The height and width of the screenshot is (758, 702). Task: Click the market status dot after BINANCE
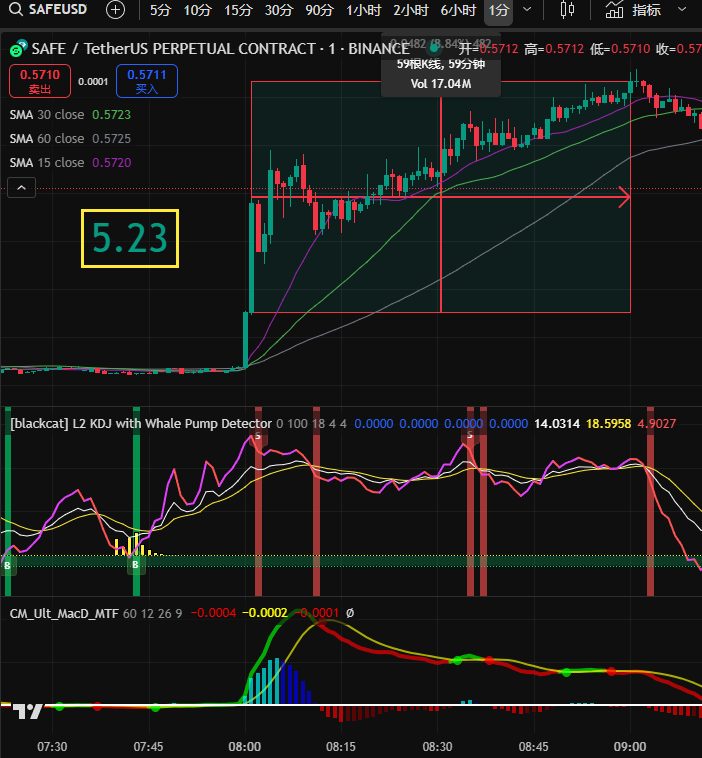(434, 48)
